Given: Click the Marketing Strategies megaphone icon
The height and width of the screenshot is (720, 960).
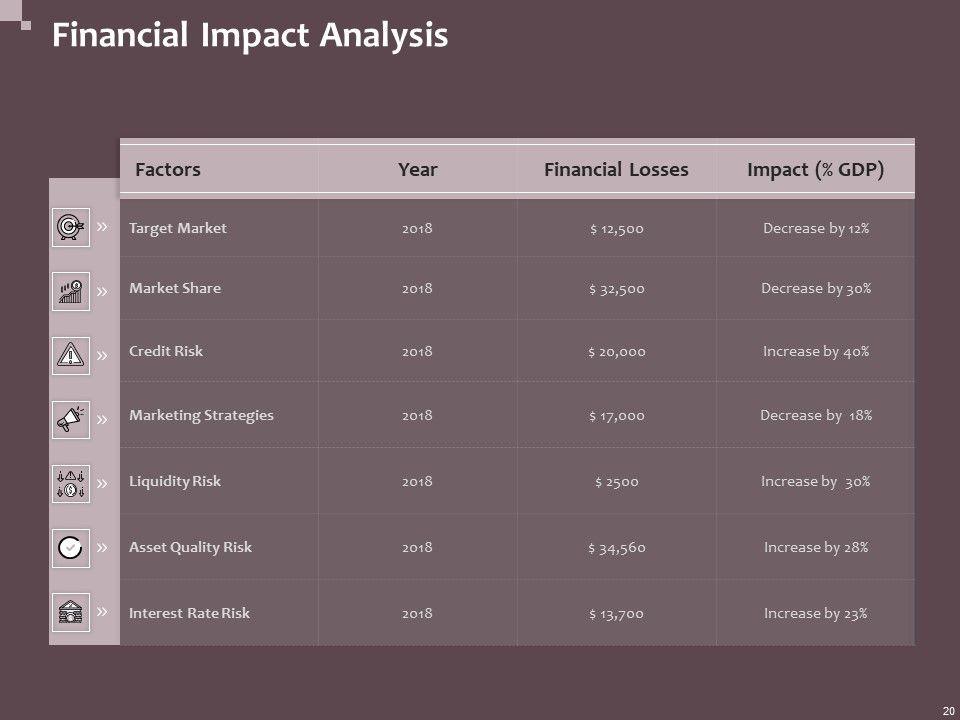Looking at the screenshot, I should [70, 420].
